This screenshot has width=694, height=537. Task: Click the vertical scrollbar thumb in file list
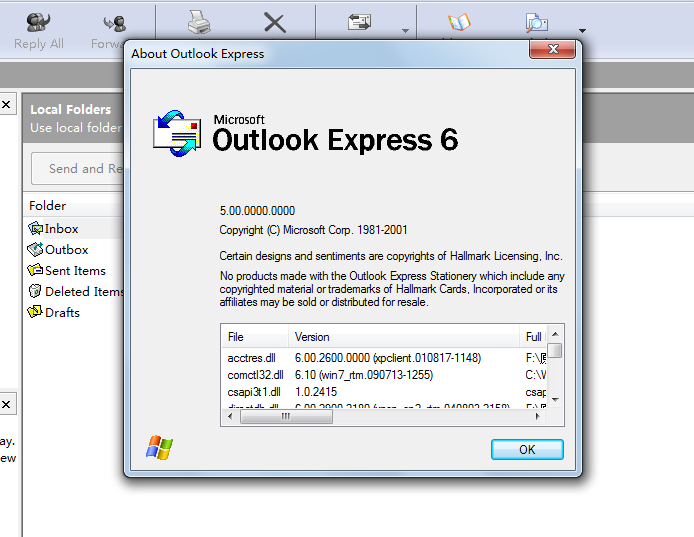(556, 351)
